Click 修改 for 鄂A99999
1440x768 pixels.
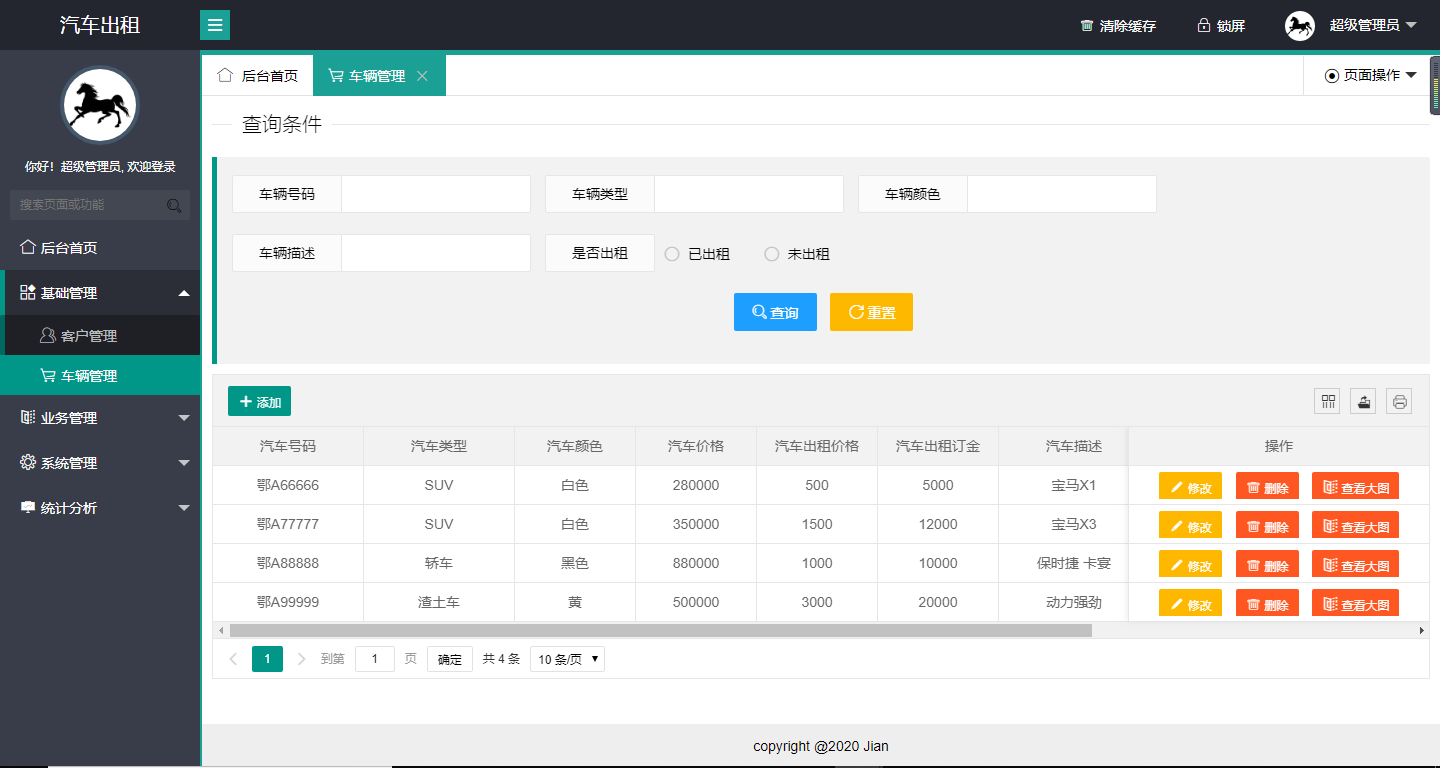[x=1190, y=603]
